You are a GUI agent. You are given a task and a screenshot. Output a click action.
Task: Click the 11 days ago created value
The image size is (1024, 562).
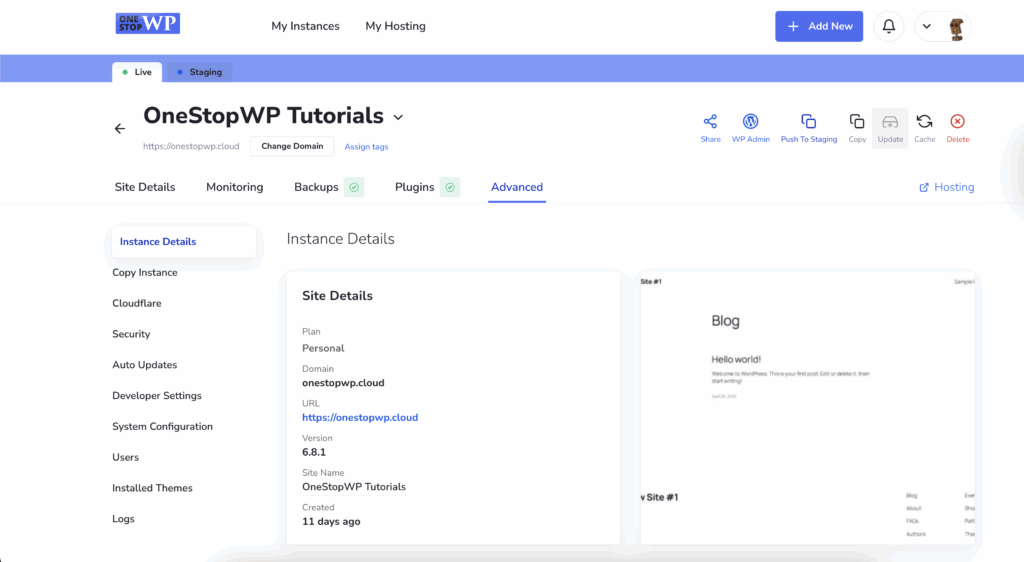331,522
